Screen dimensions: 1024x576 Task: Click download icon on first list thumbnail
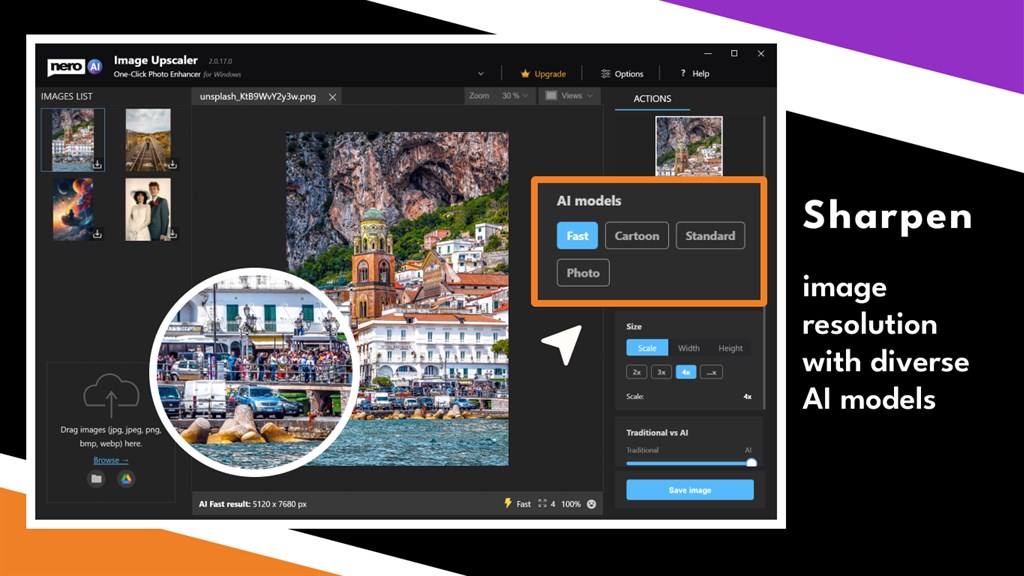tap(97, 165)
